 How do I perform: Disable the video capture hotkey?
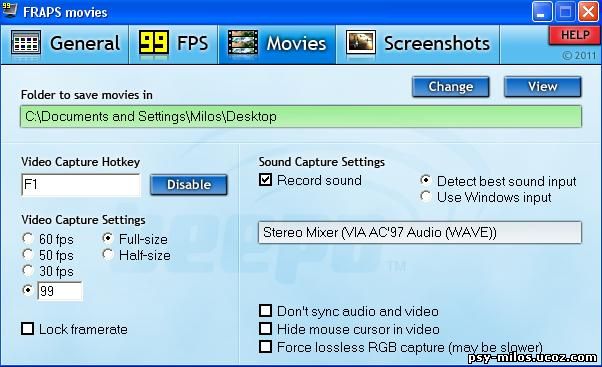coord(189,185)
